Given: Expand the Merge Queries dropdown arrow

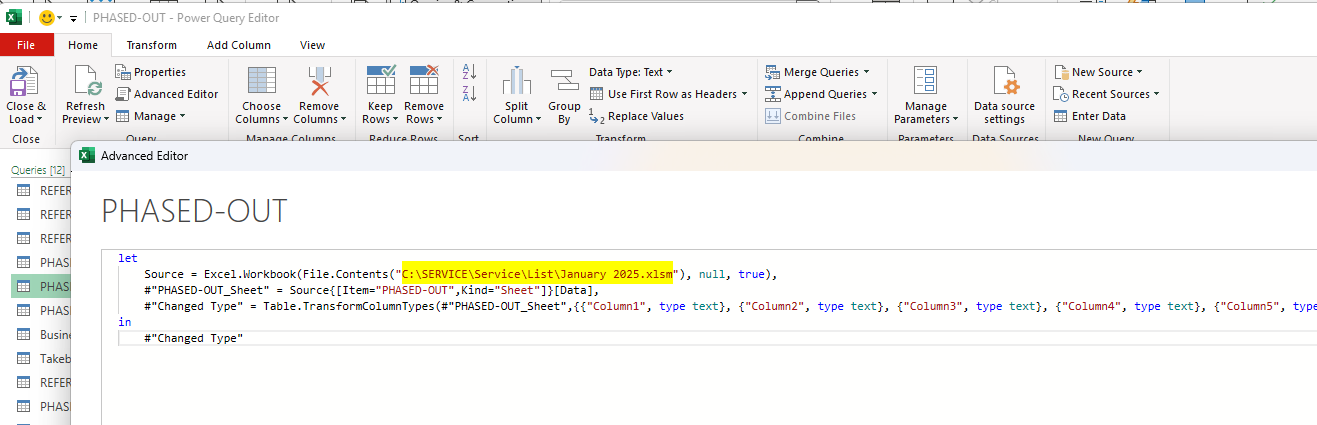Looking at the screenshot, I should (x=866, y=72).
